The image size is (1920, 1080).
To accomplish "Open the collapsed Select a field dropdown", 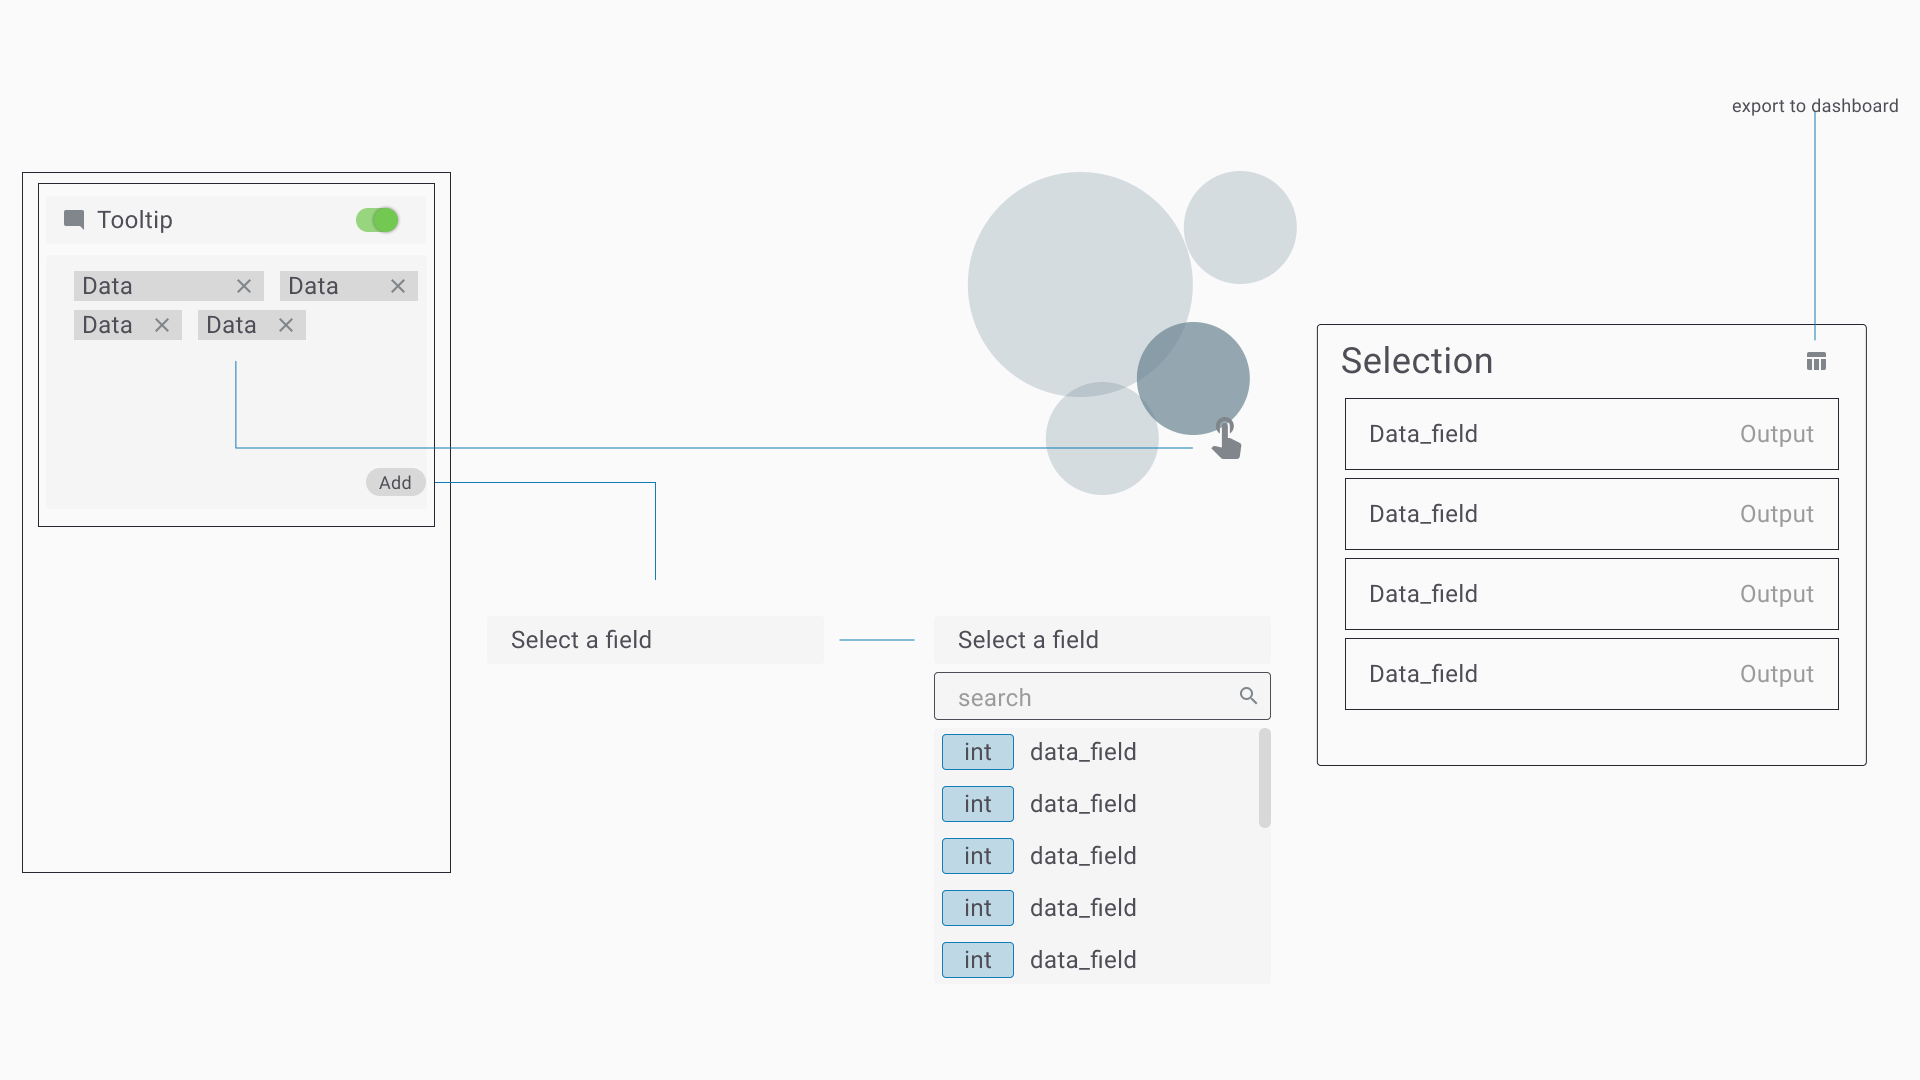I will (655, 640).
